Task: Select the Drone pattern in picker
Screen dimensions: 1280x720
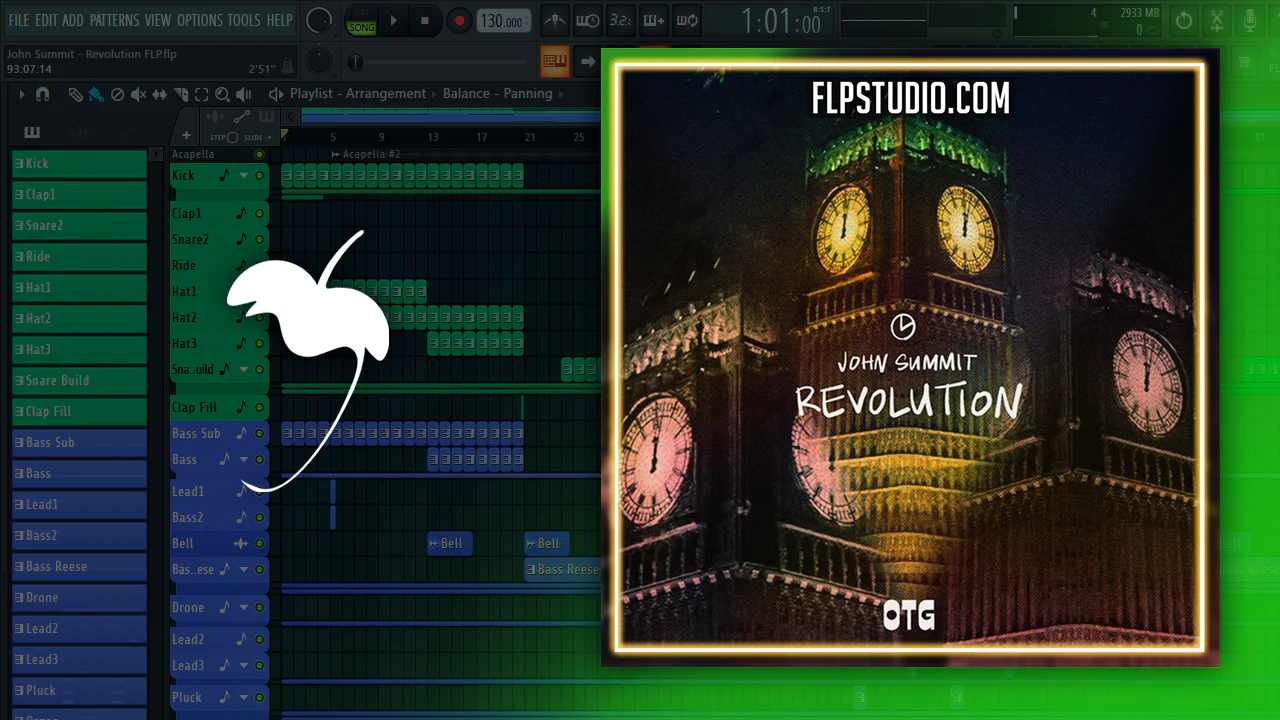Action: (x=80, y=598)
